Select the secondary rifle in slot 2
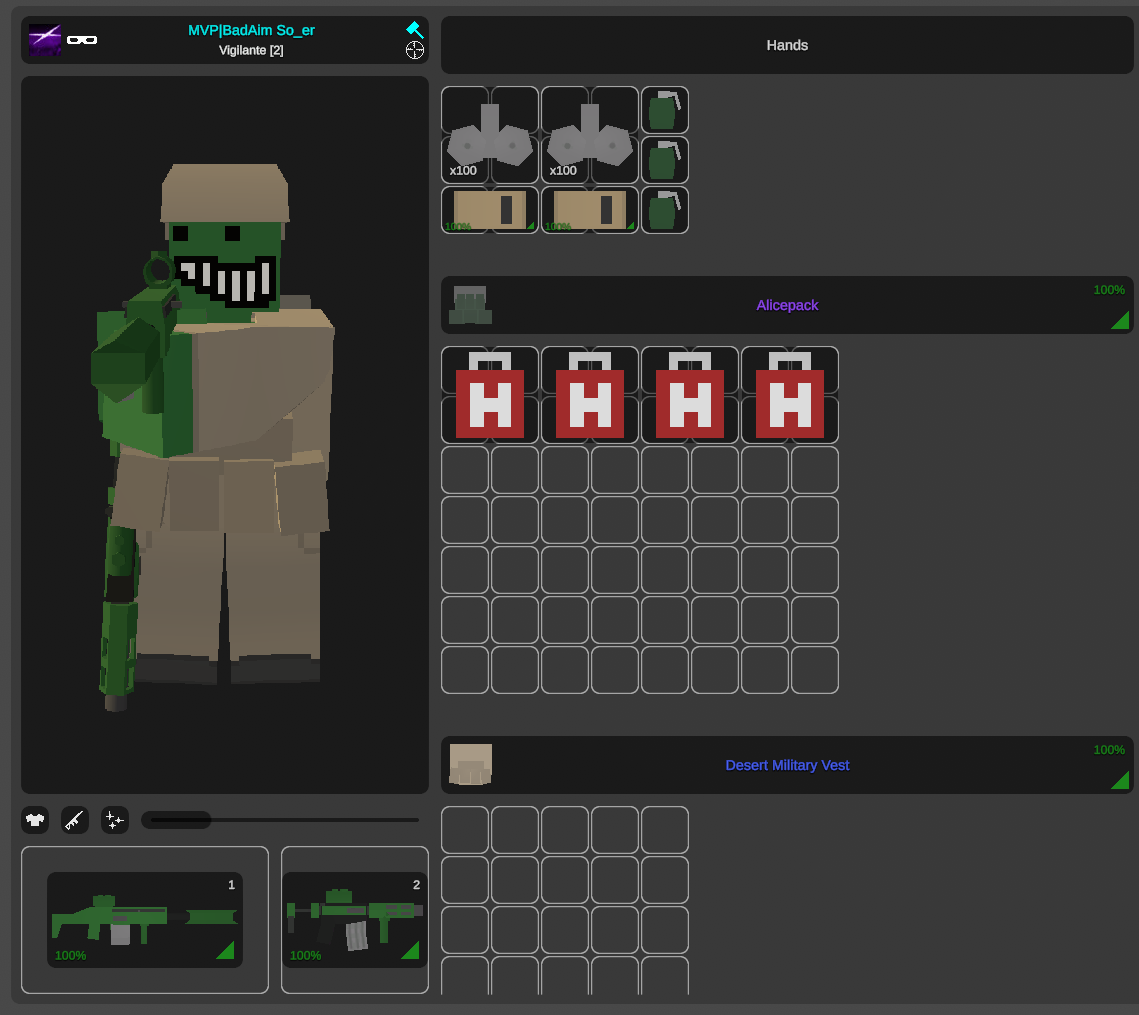 [x=355, y=920]
